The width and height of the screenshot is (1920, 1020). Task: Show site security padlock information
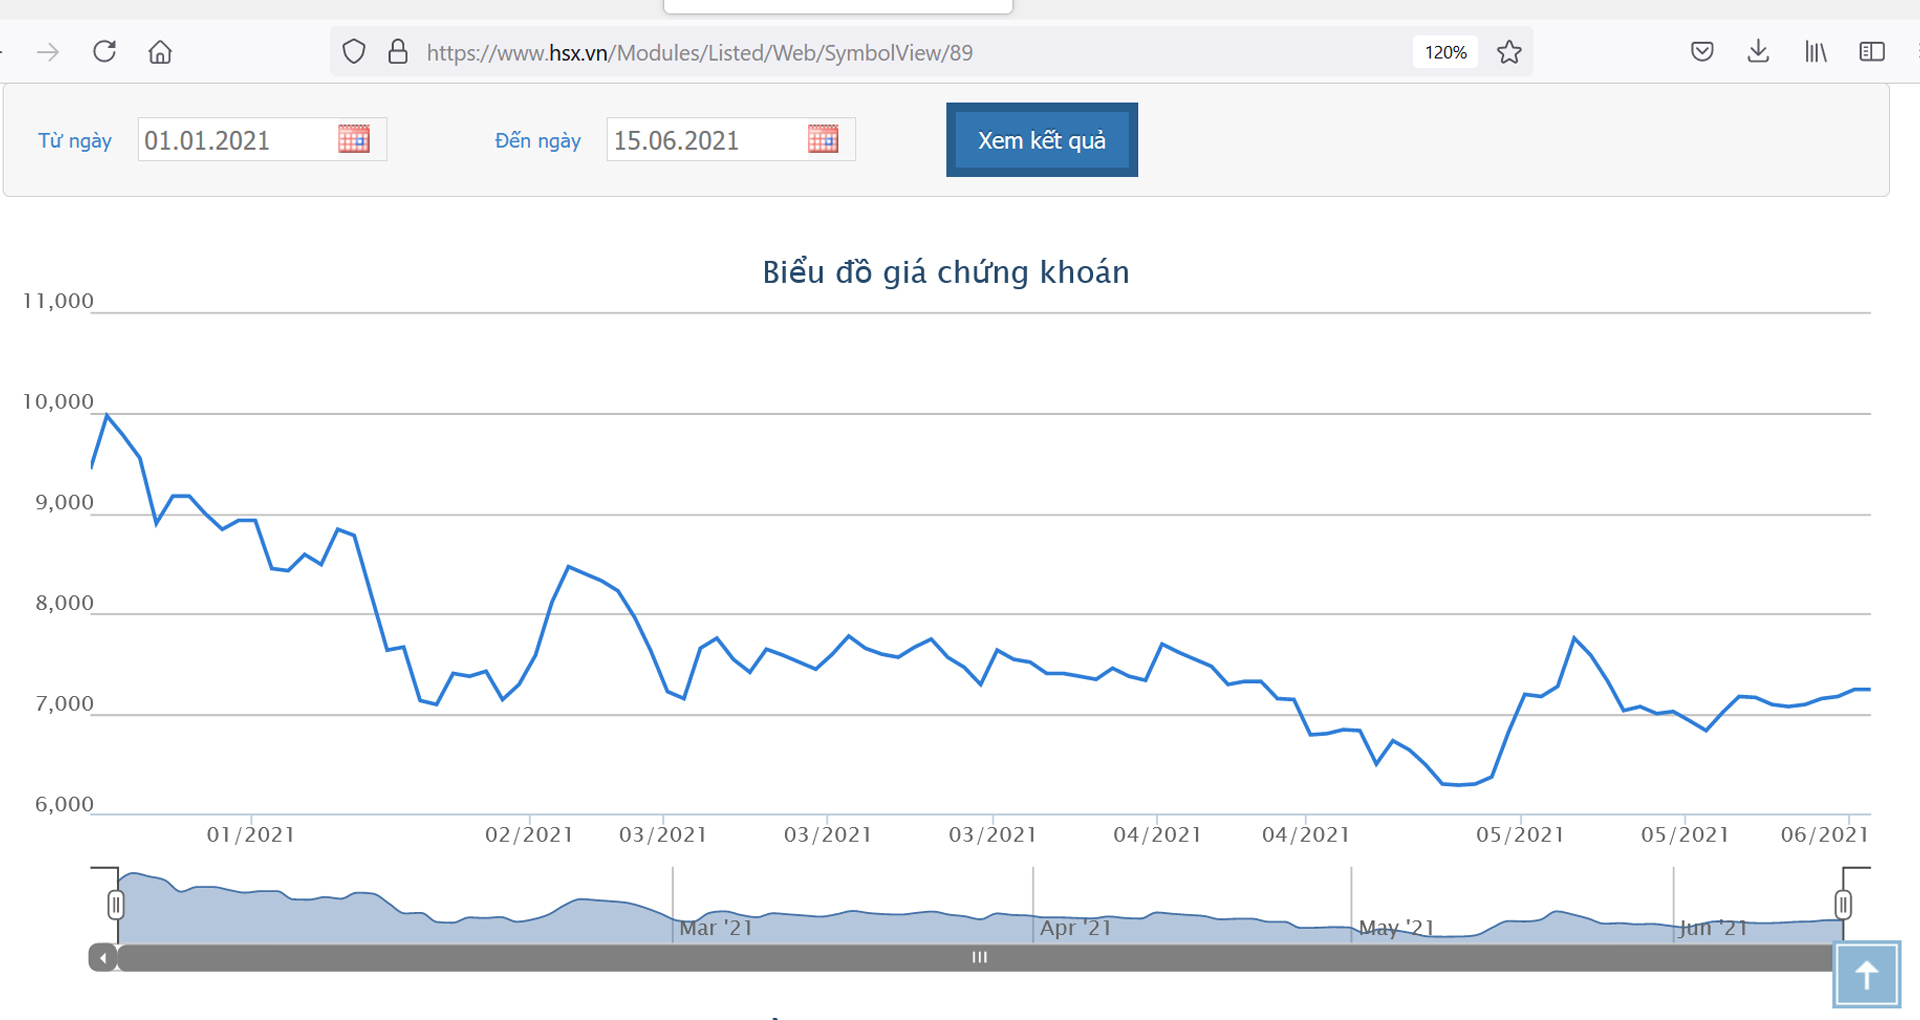coord(398,52)
